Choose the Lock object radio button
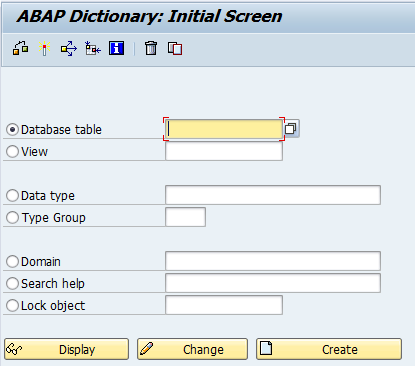Viewport: 415px width, 366px height. pos(12,305)
